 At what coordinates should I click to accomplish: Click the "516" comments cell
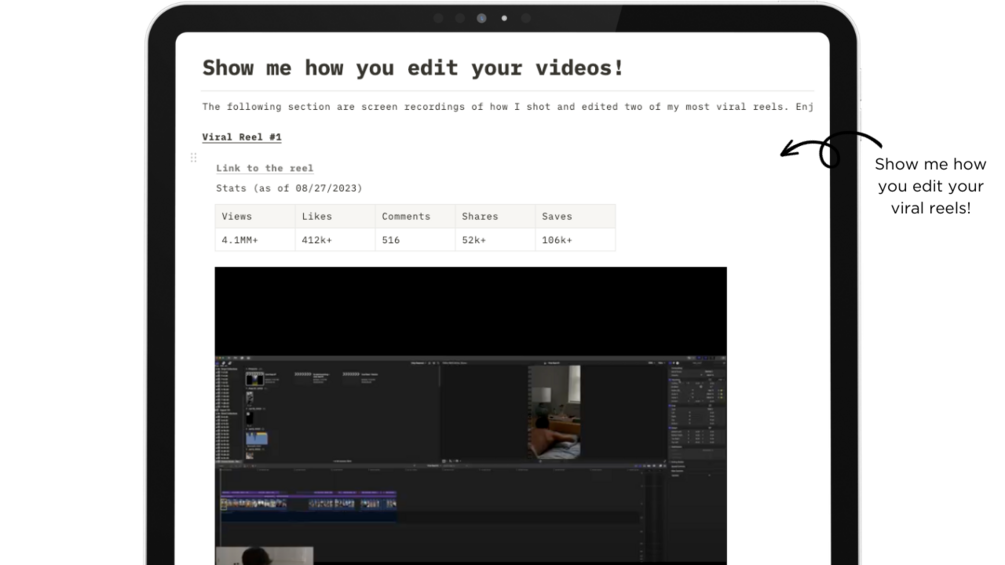click(x=415, y=240)
